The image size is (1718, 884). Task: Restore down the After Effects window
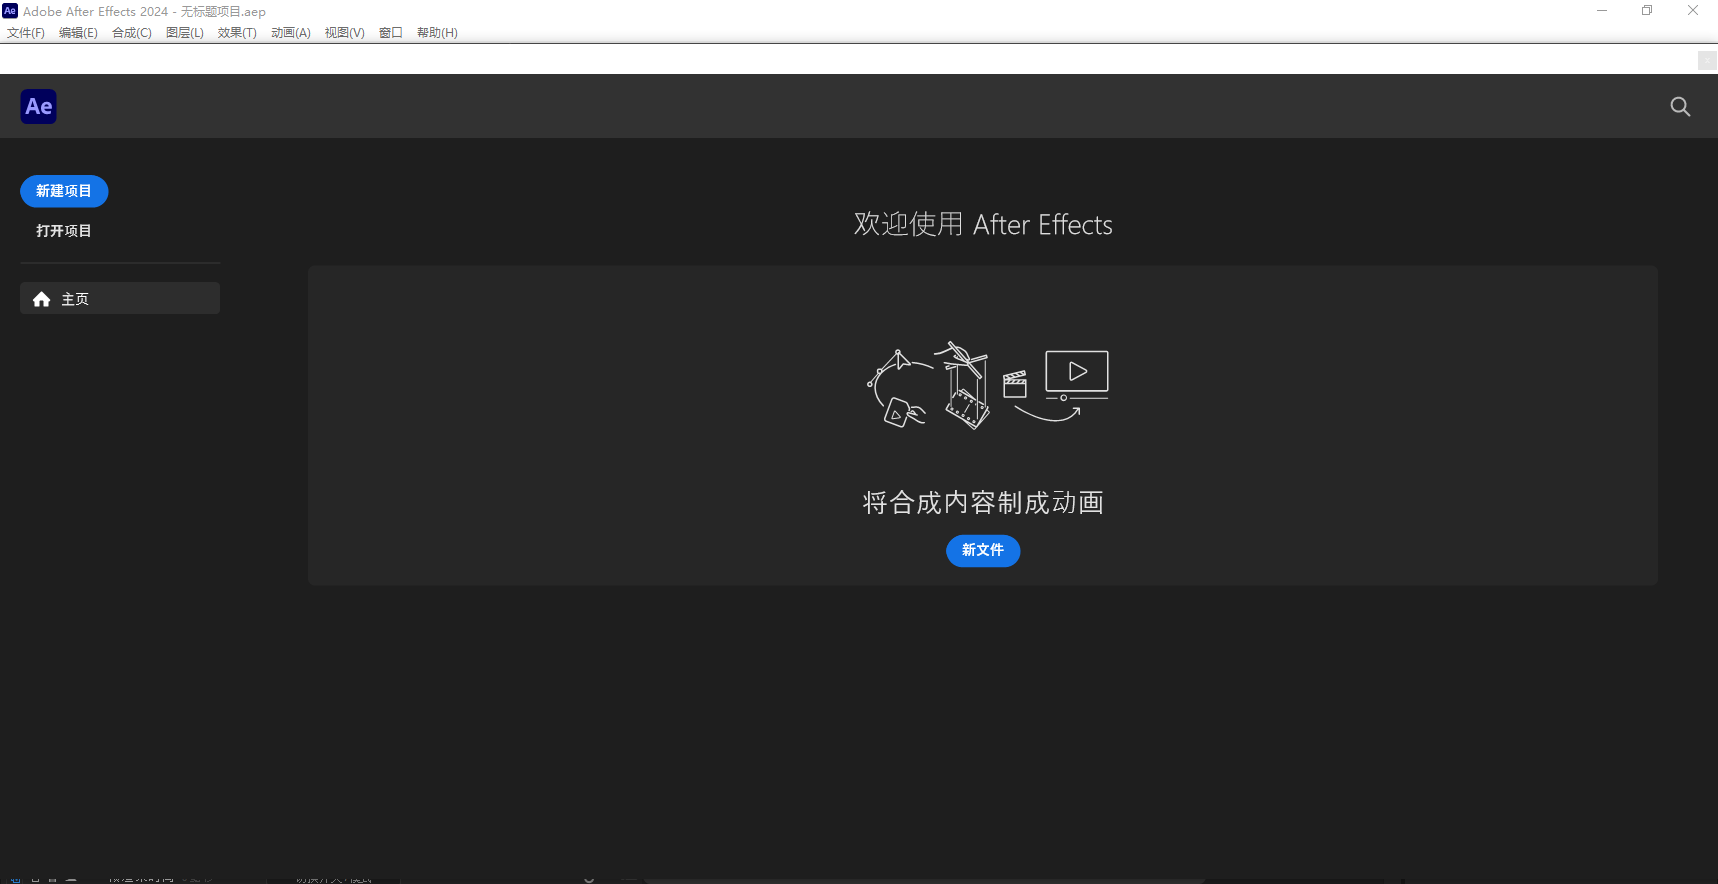click(1647, 11)
